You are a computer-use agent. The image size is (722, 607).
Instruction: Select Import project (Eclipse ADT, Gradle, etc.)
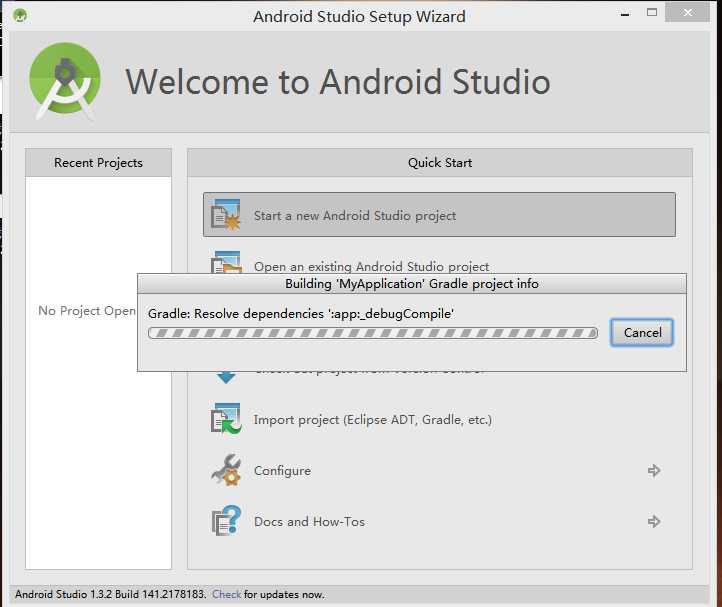click(373, 420)
